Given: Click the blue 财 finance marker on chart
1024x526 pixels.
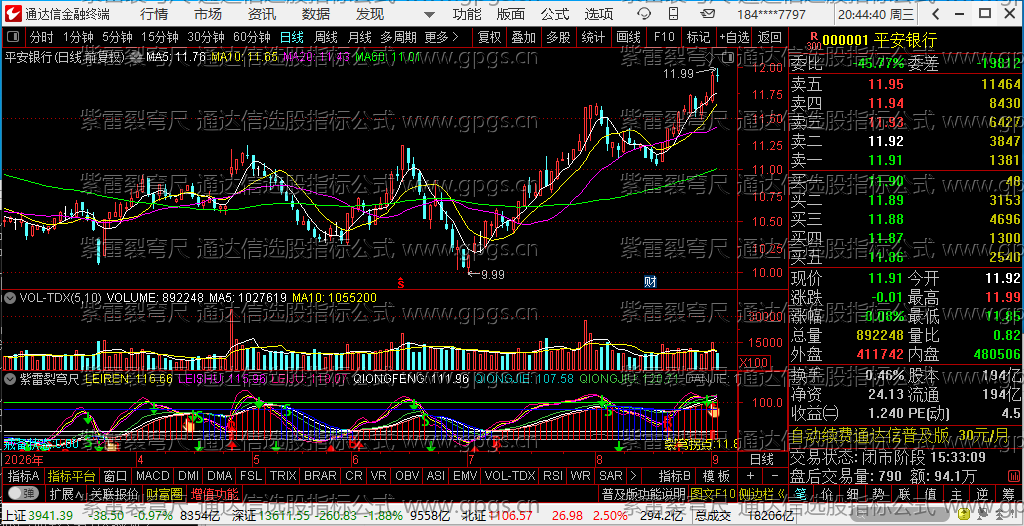Looking at the screenshot, I should click(x=650, y=282).
